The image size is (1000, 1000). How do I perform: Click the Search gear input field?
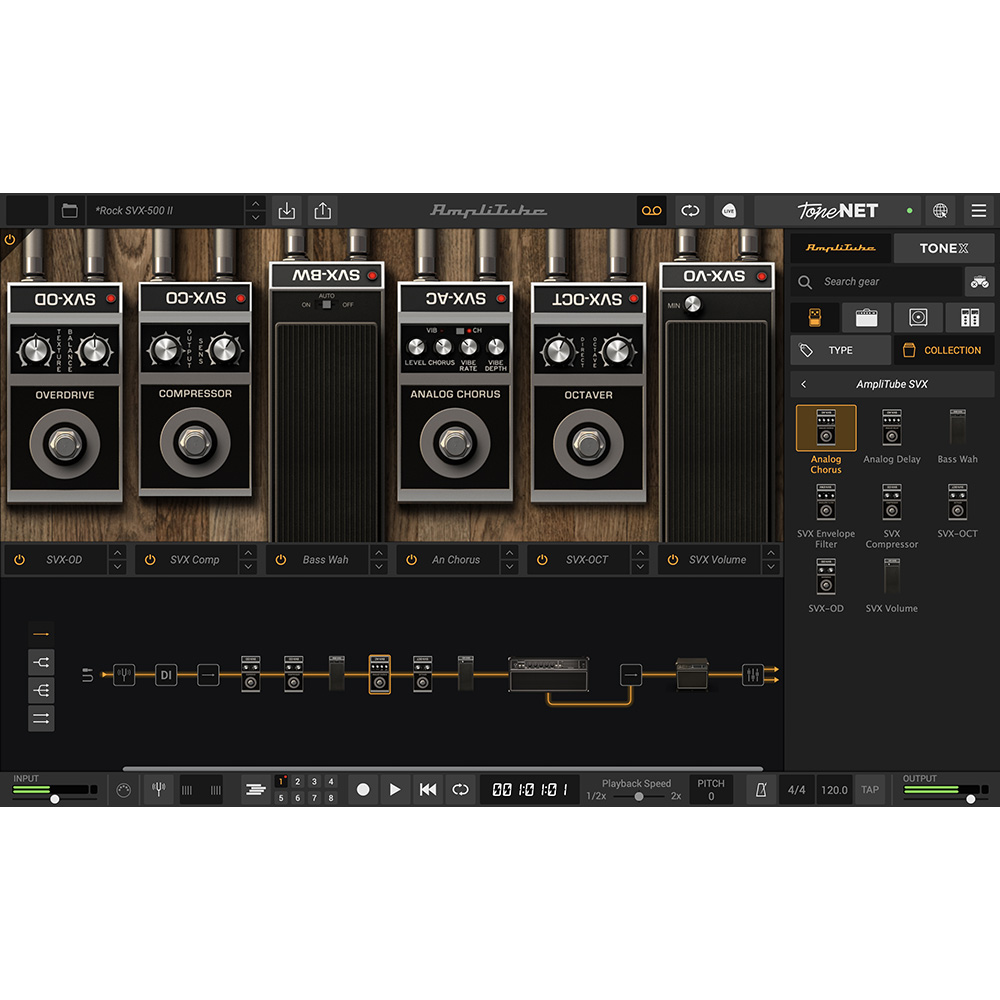point(877,281)
